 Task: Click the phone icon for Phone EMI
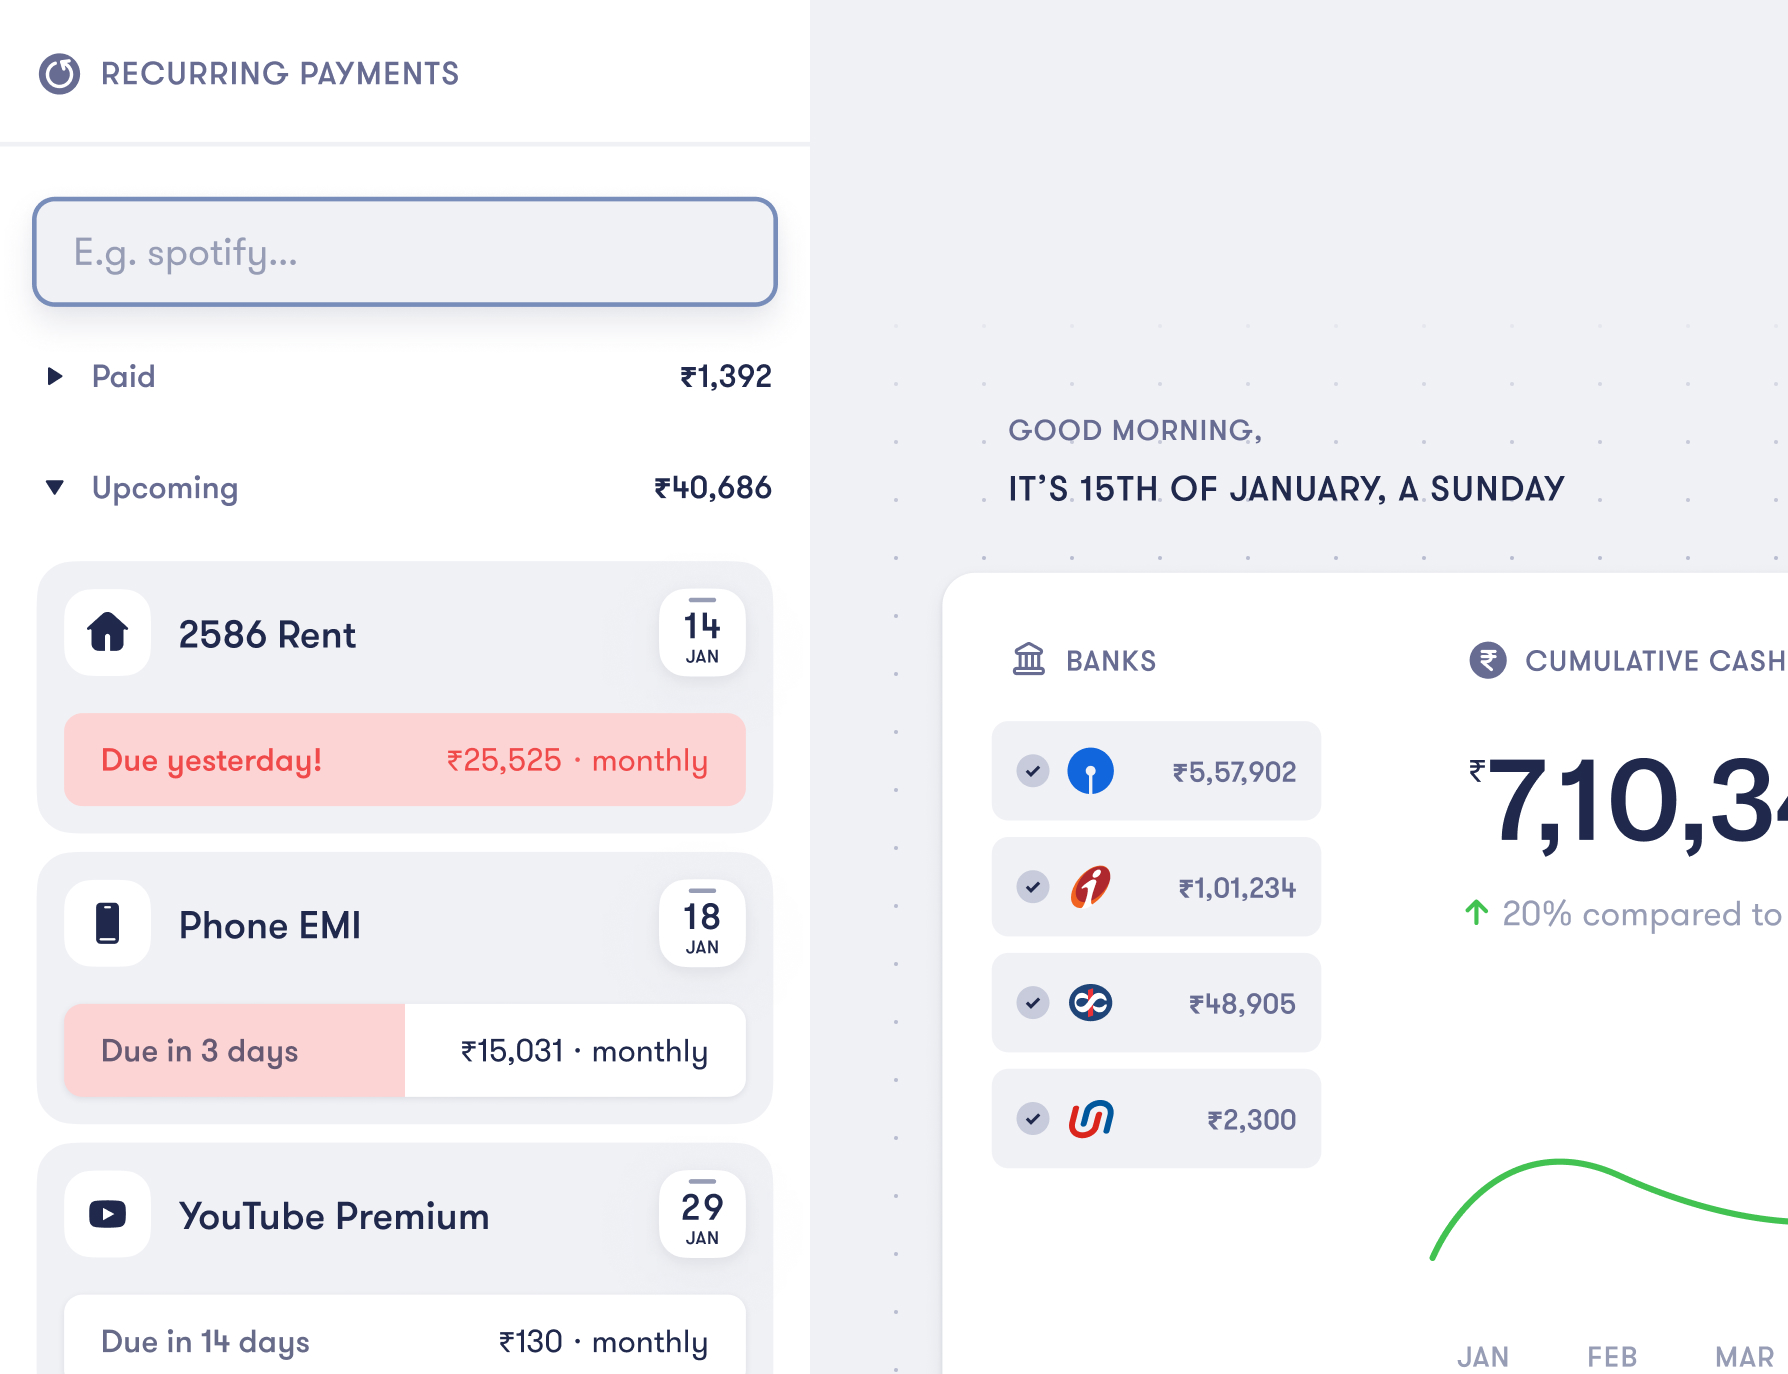pyautogui.click(x=108, y=923)
